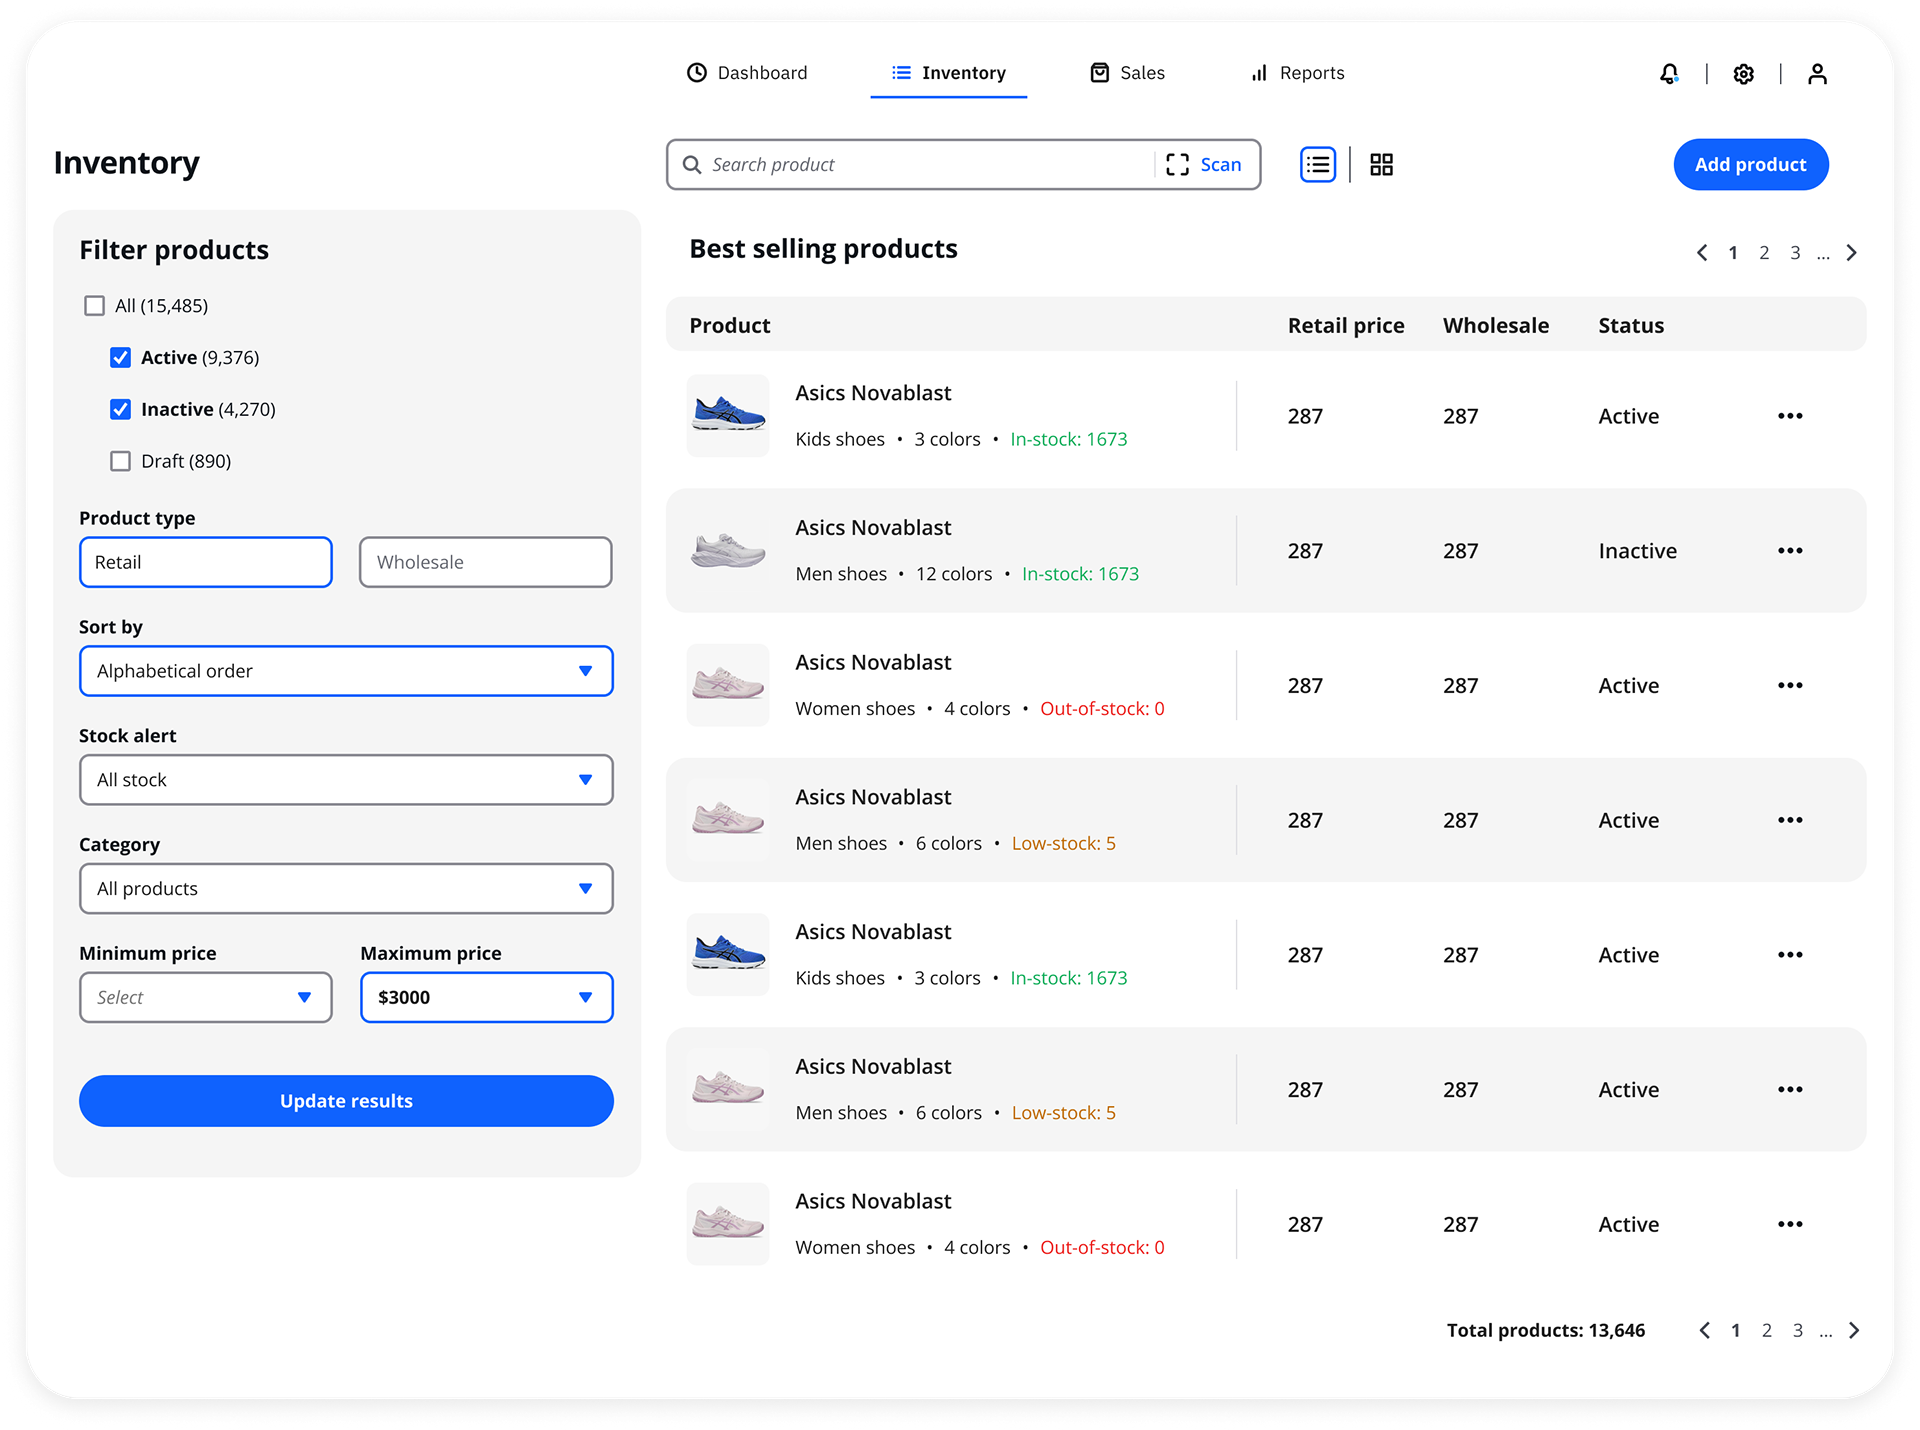The image size is (1920, 1430).
Task: Go to previous page using bottom left arrow
Action: 1704,1330
